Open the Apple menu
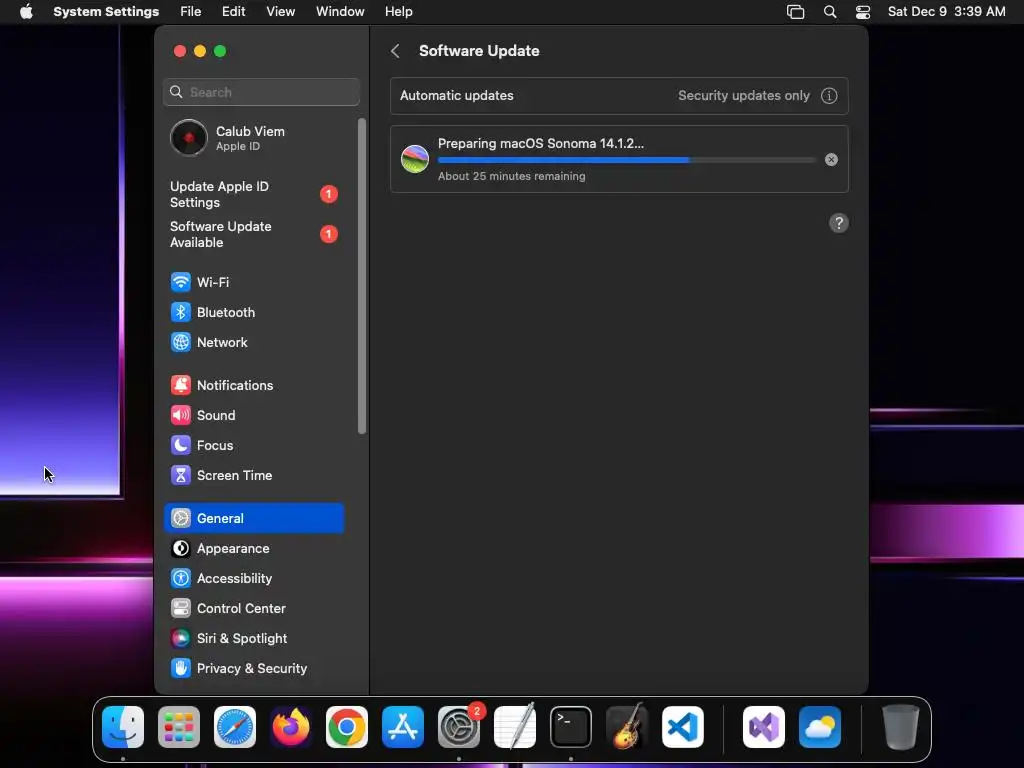The height and width of the screenshot is (768, 1024). (26, 12)
